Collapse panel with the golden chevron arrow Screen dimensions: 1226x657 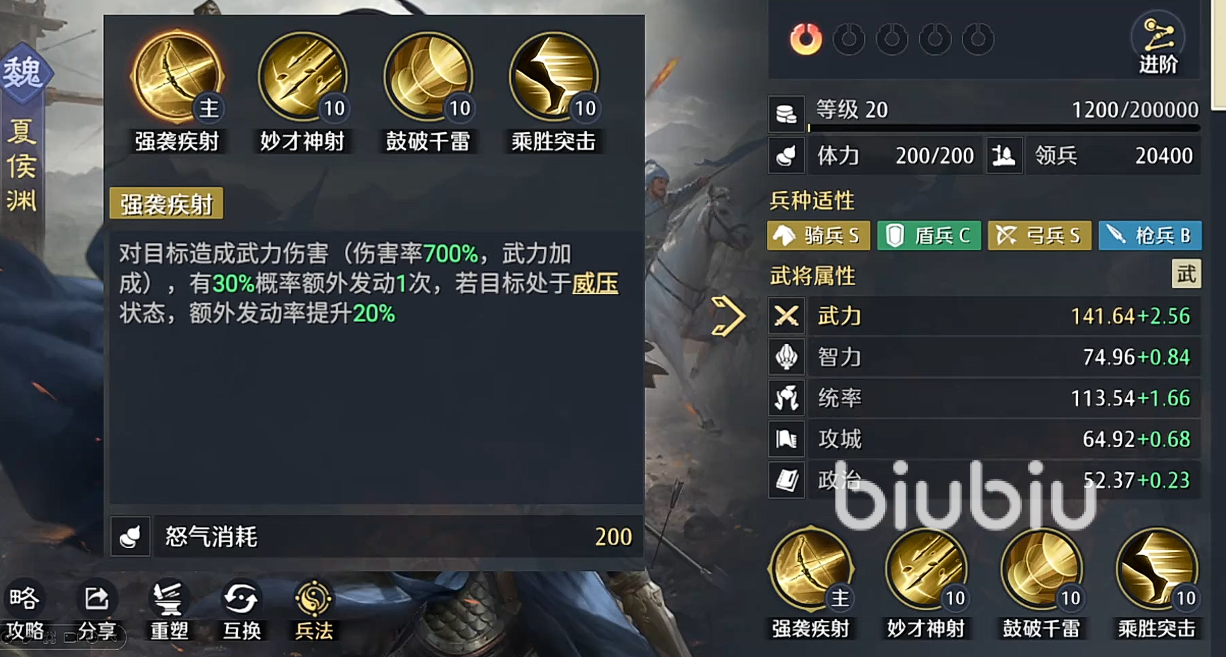click(x=728, y=317)
